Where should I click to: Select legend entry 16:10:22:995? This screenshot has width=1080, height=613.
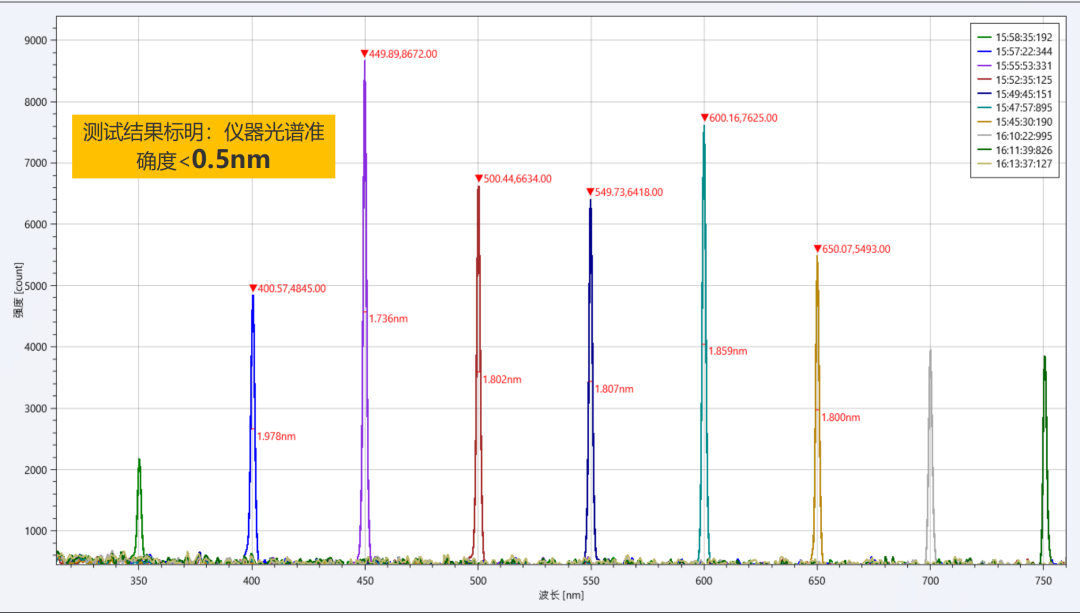(1015, 136)
